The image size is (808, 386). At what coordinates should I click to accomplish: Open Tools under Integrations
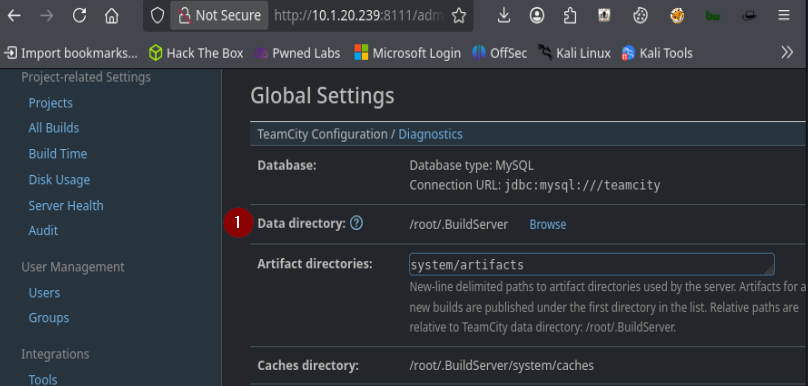[43, 379]
